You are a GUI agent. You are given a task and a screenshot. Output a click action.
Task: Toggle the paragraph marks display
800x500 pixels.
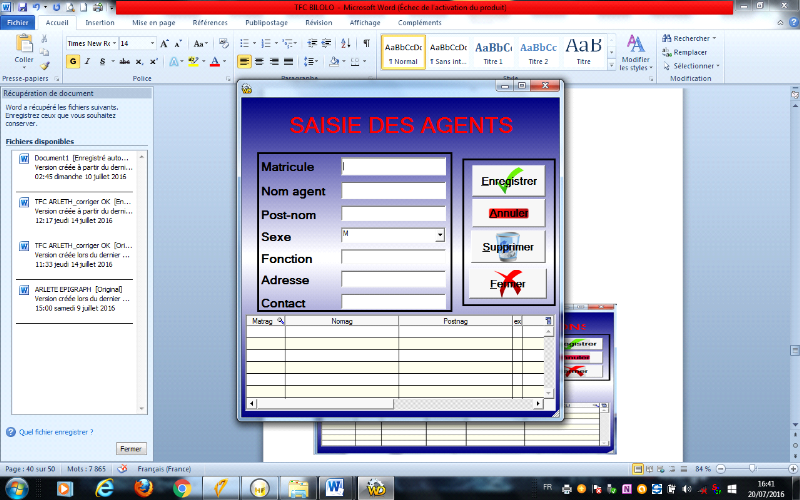(366, 43)
